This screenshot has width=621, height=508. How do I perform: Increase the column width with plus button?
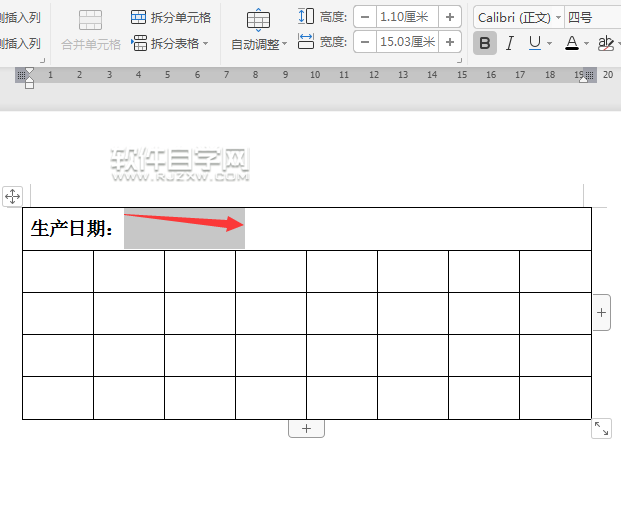point(450,42)
